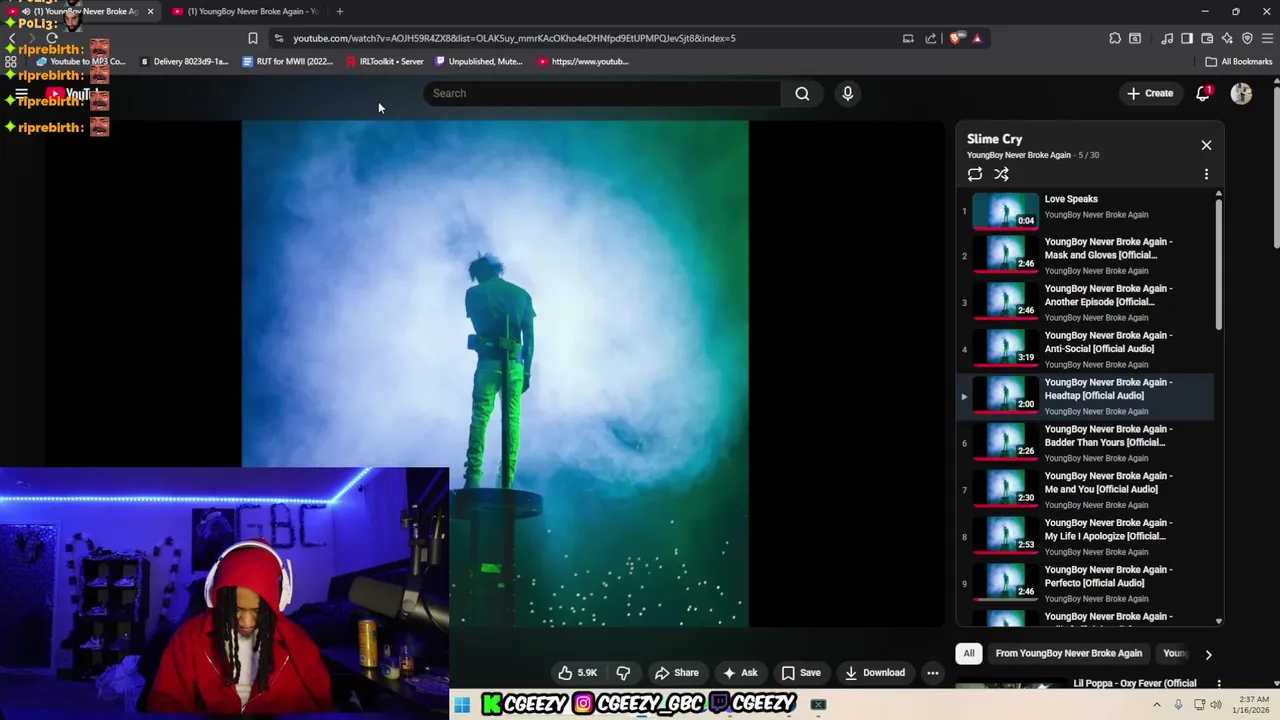The image size is (1280, 720).
Task: Play Mask and Gloves playlist item
Action: (x=1085, y=256)
